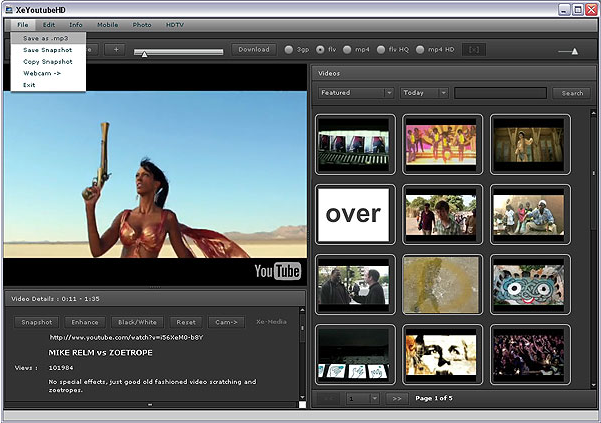This screenshot has height=423, width=601.
Task: Open the dancer in wooden doorway thumbnail
Action: pos(530,144)
